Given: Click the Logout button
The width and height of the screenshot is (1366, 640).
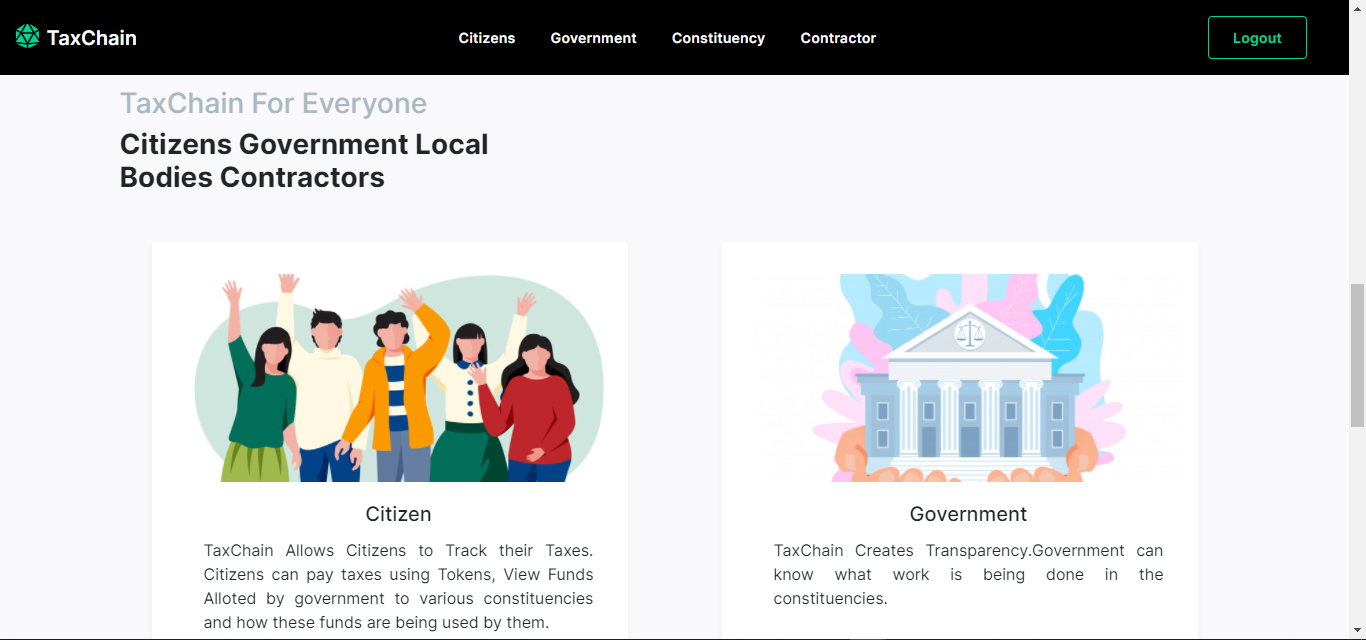Looking at the screenshot, I should 1257,38.
